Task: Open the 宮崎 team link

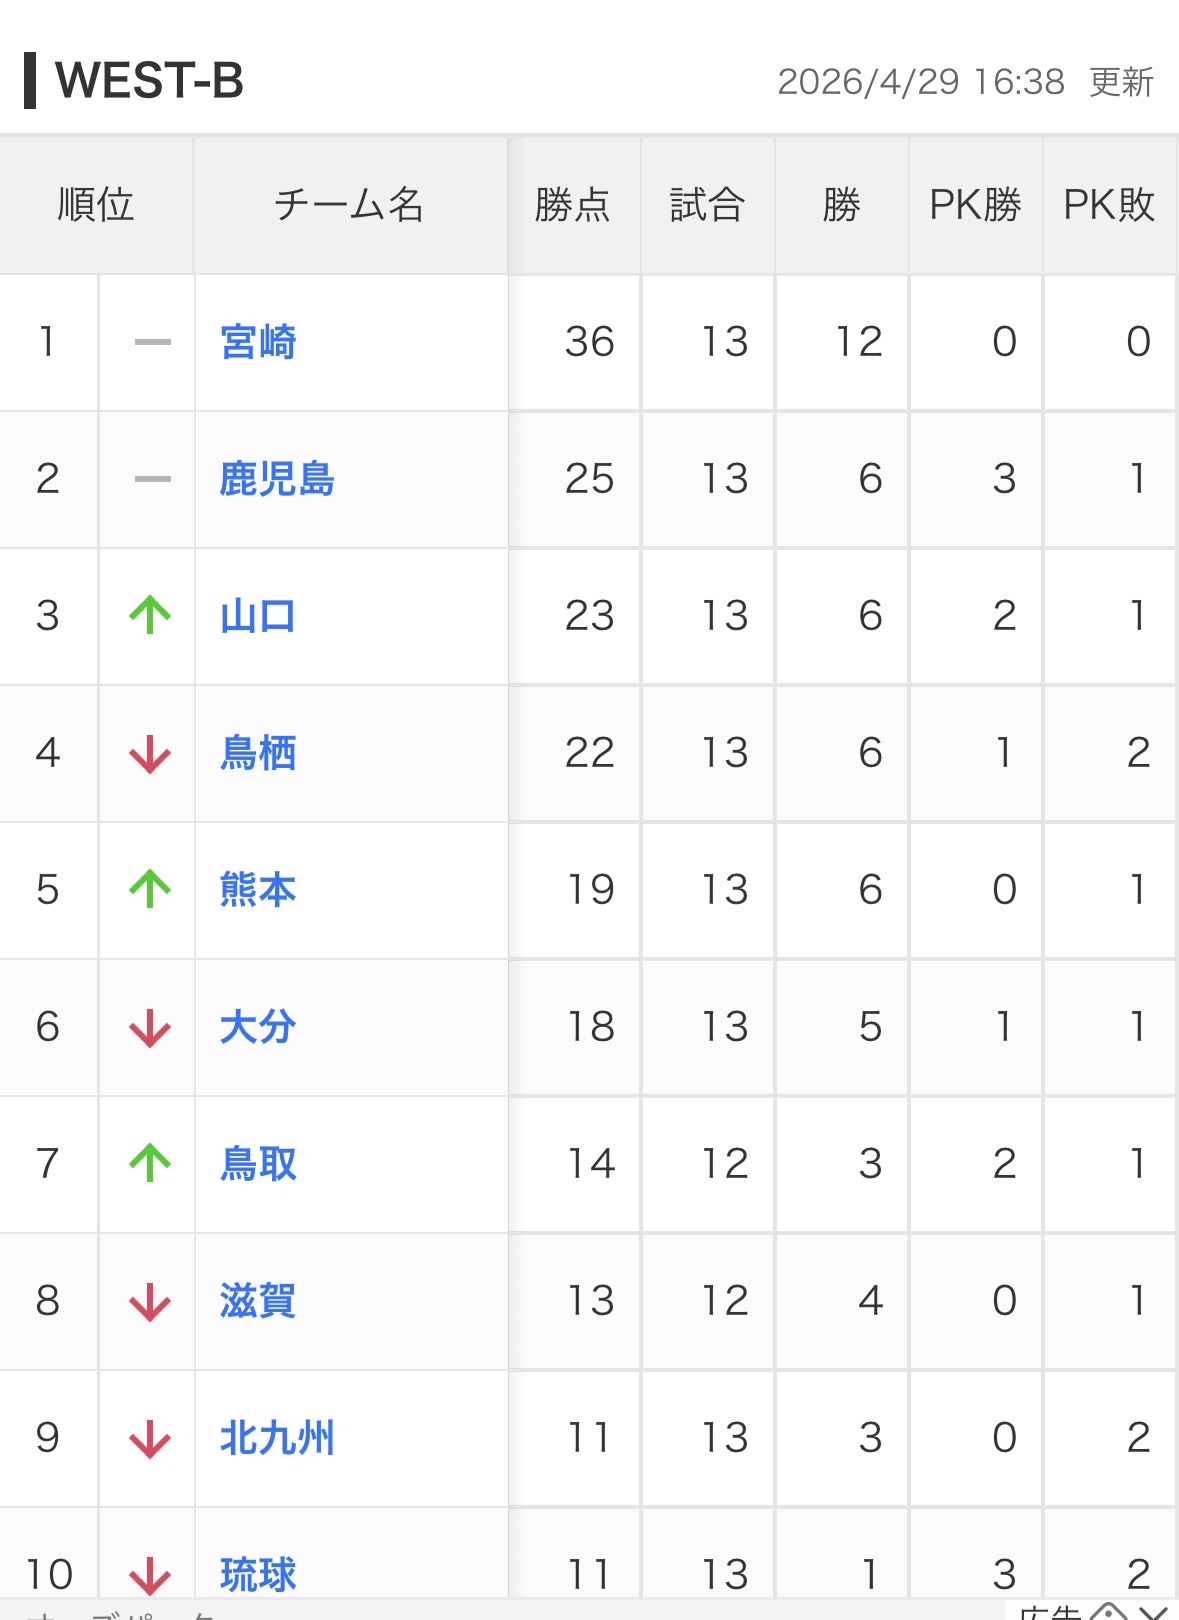Action: [258, 342]
